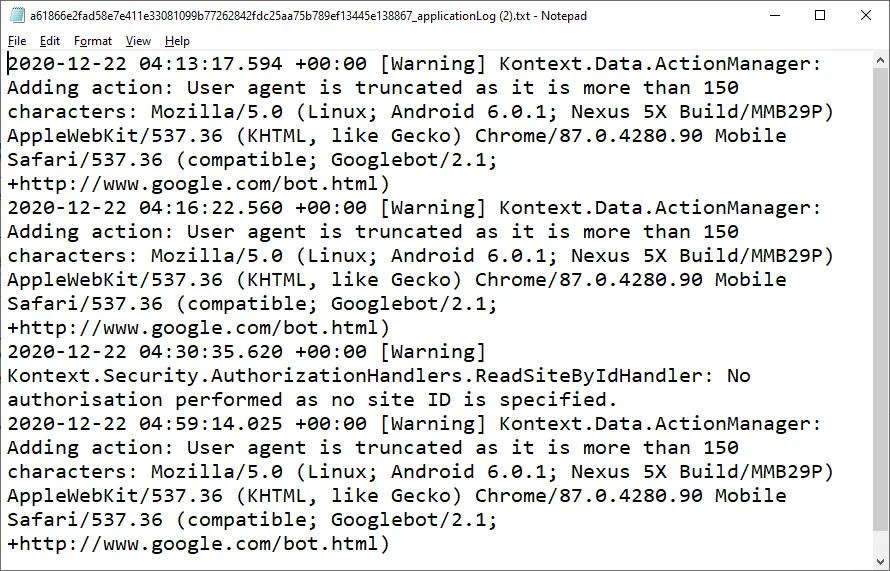Open the Help menu
The height and width of the screenshot is (571, 890).
[177, 41]
